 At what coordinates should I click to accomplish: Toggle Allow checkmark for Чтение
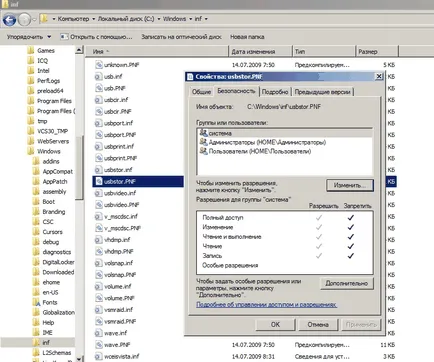pyautogui.click(x=319, y=246)
